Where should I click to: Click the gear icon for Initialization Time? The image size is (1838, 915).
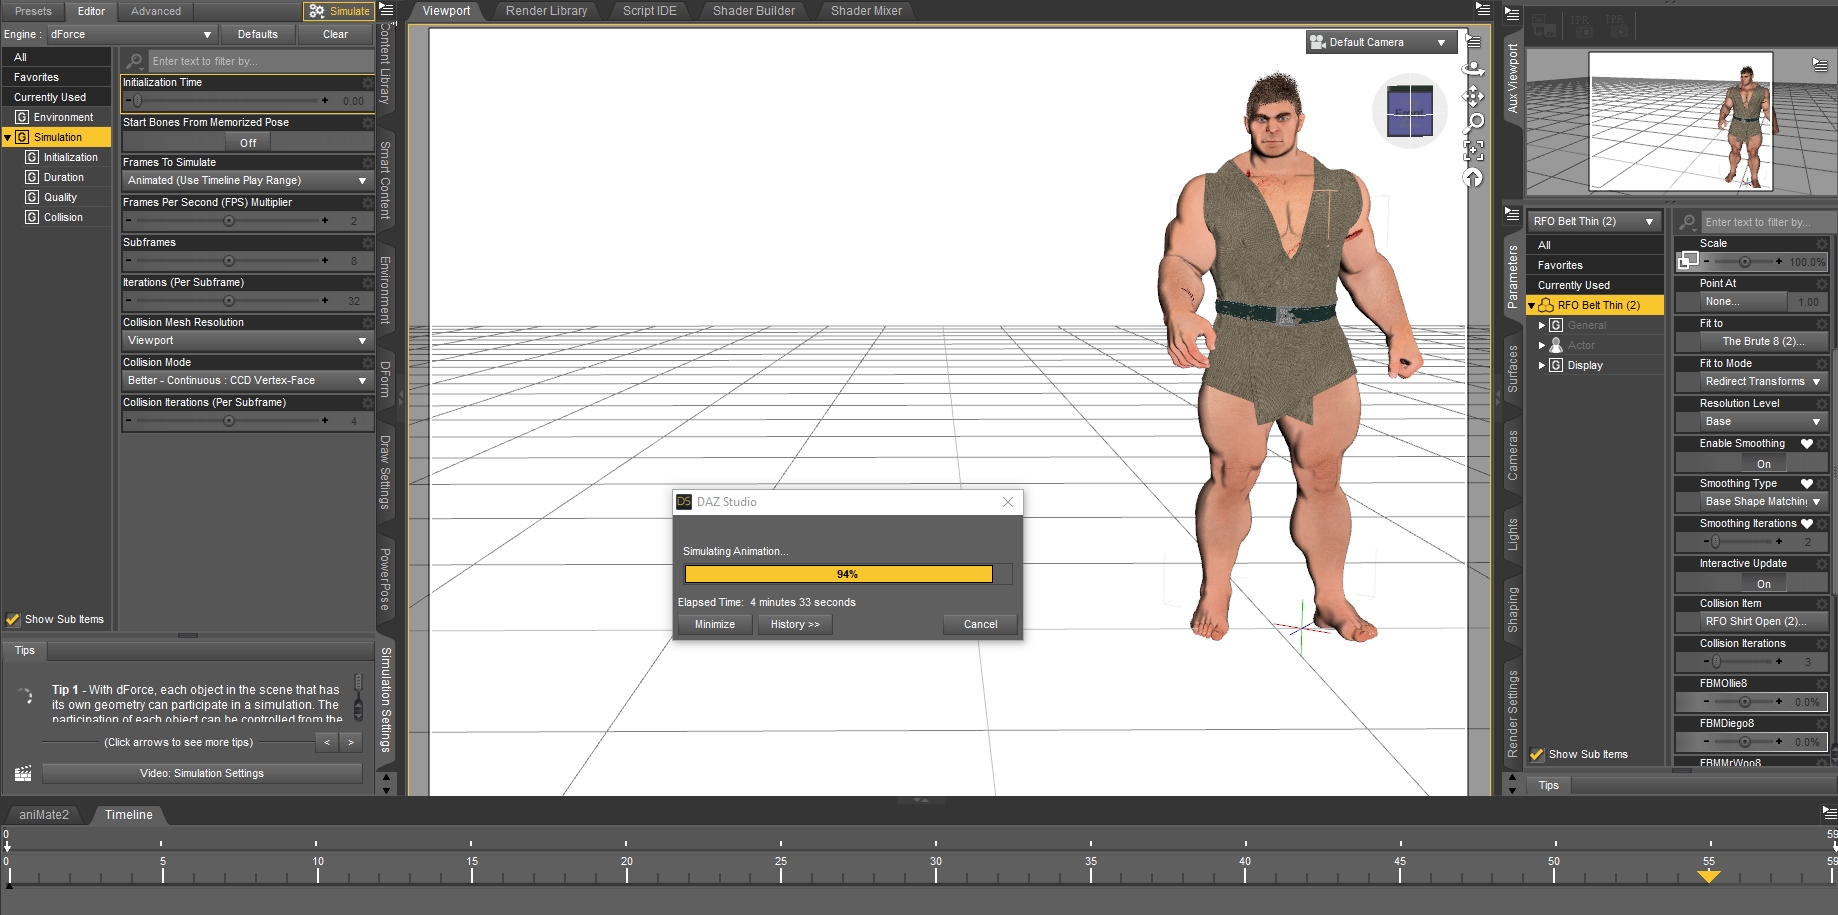[x=368, y=83]
